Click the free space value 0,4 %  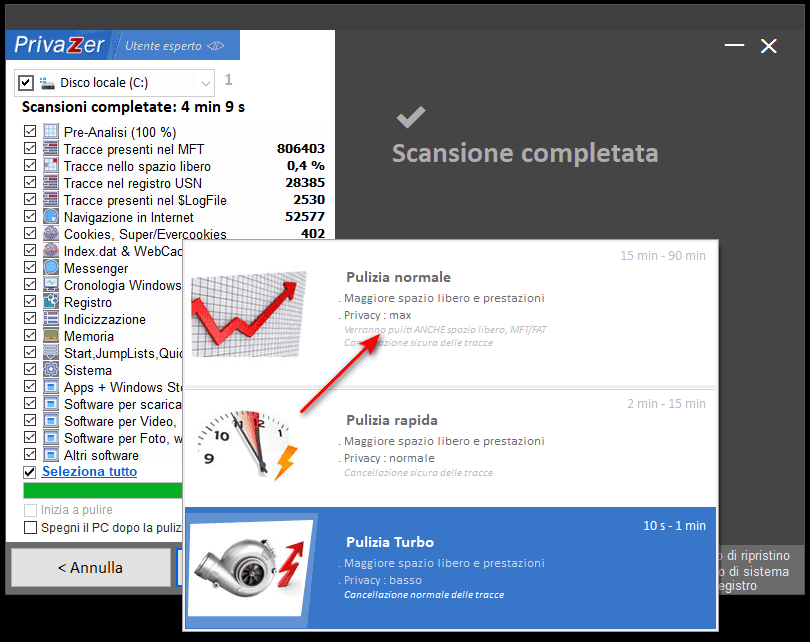[306, 166]
